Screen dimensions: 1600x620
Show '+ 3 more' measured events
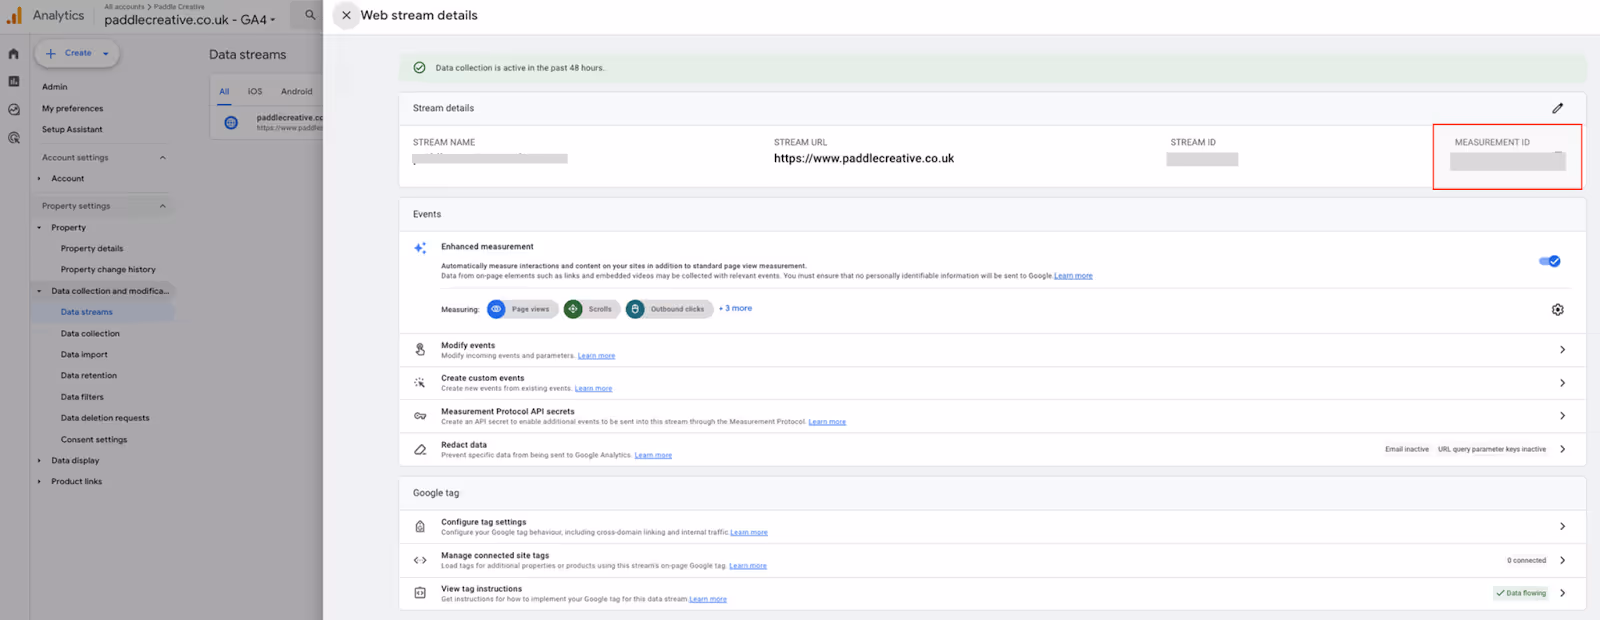[735, 308]
